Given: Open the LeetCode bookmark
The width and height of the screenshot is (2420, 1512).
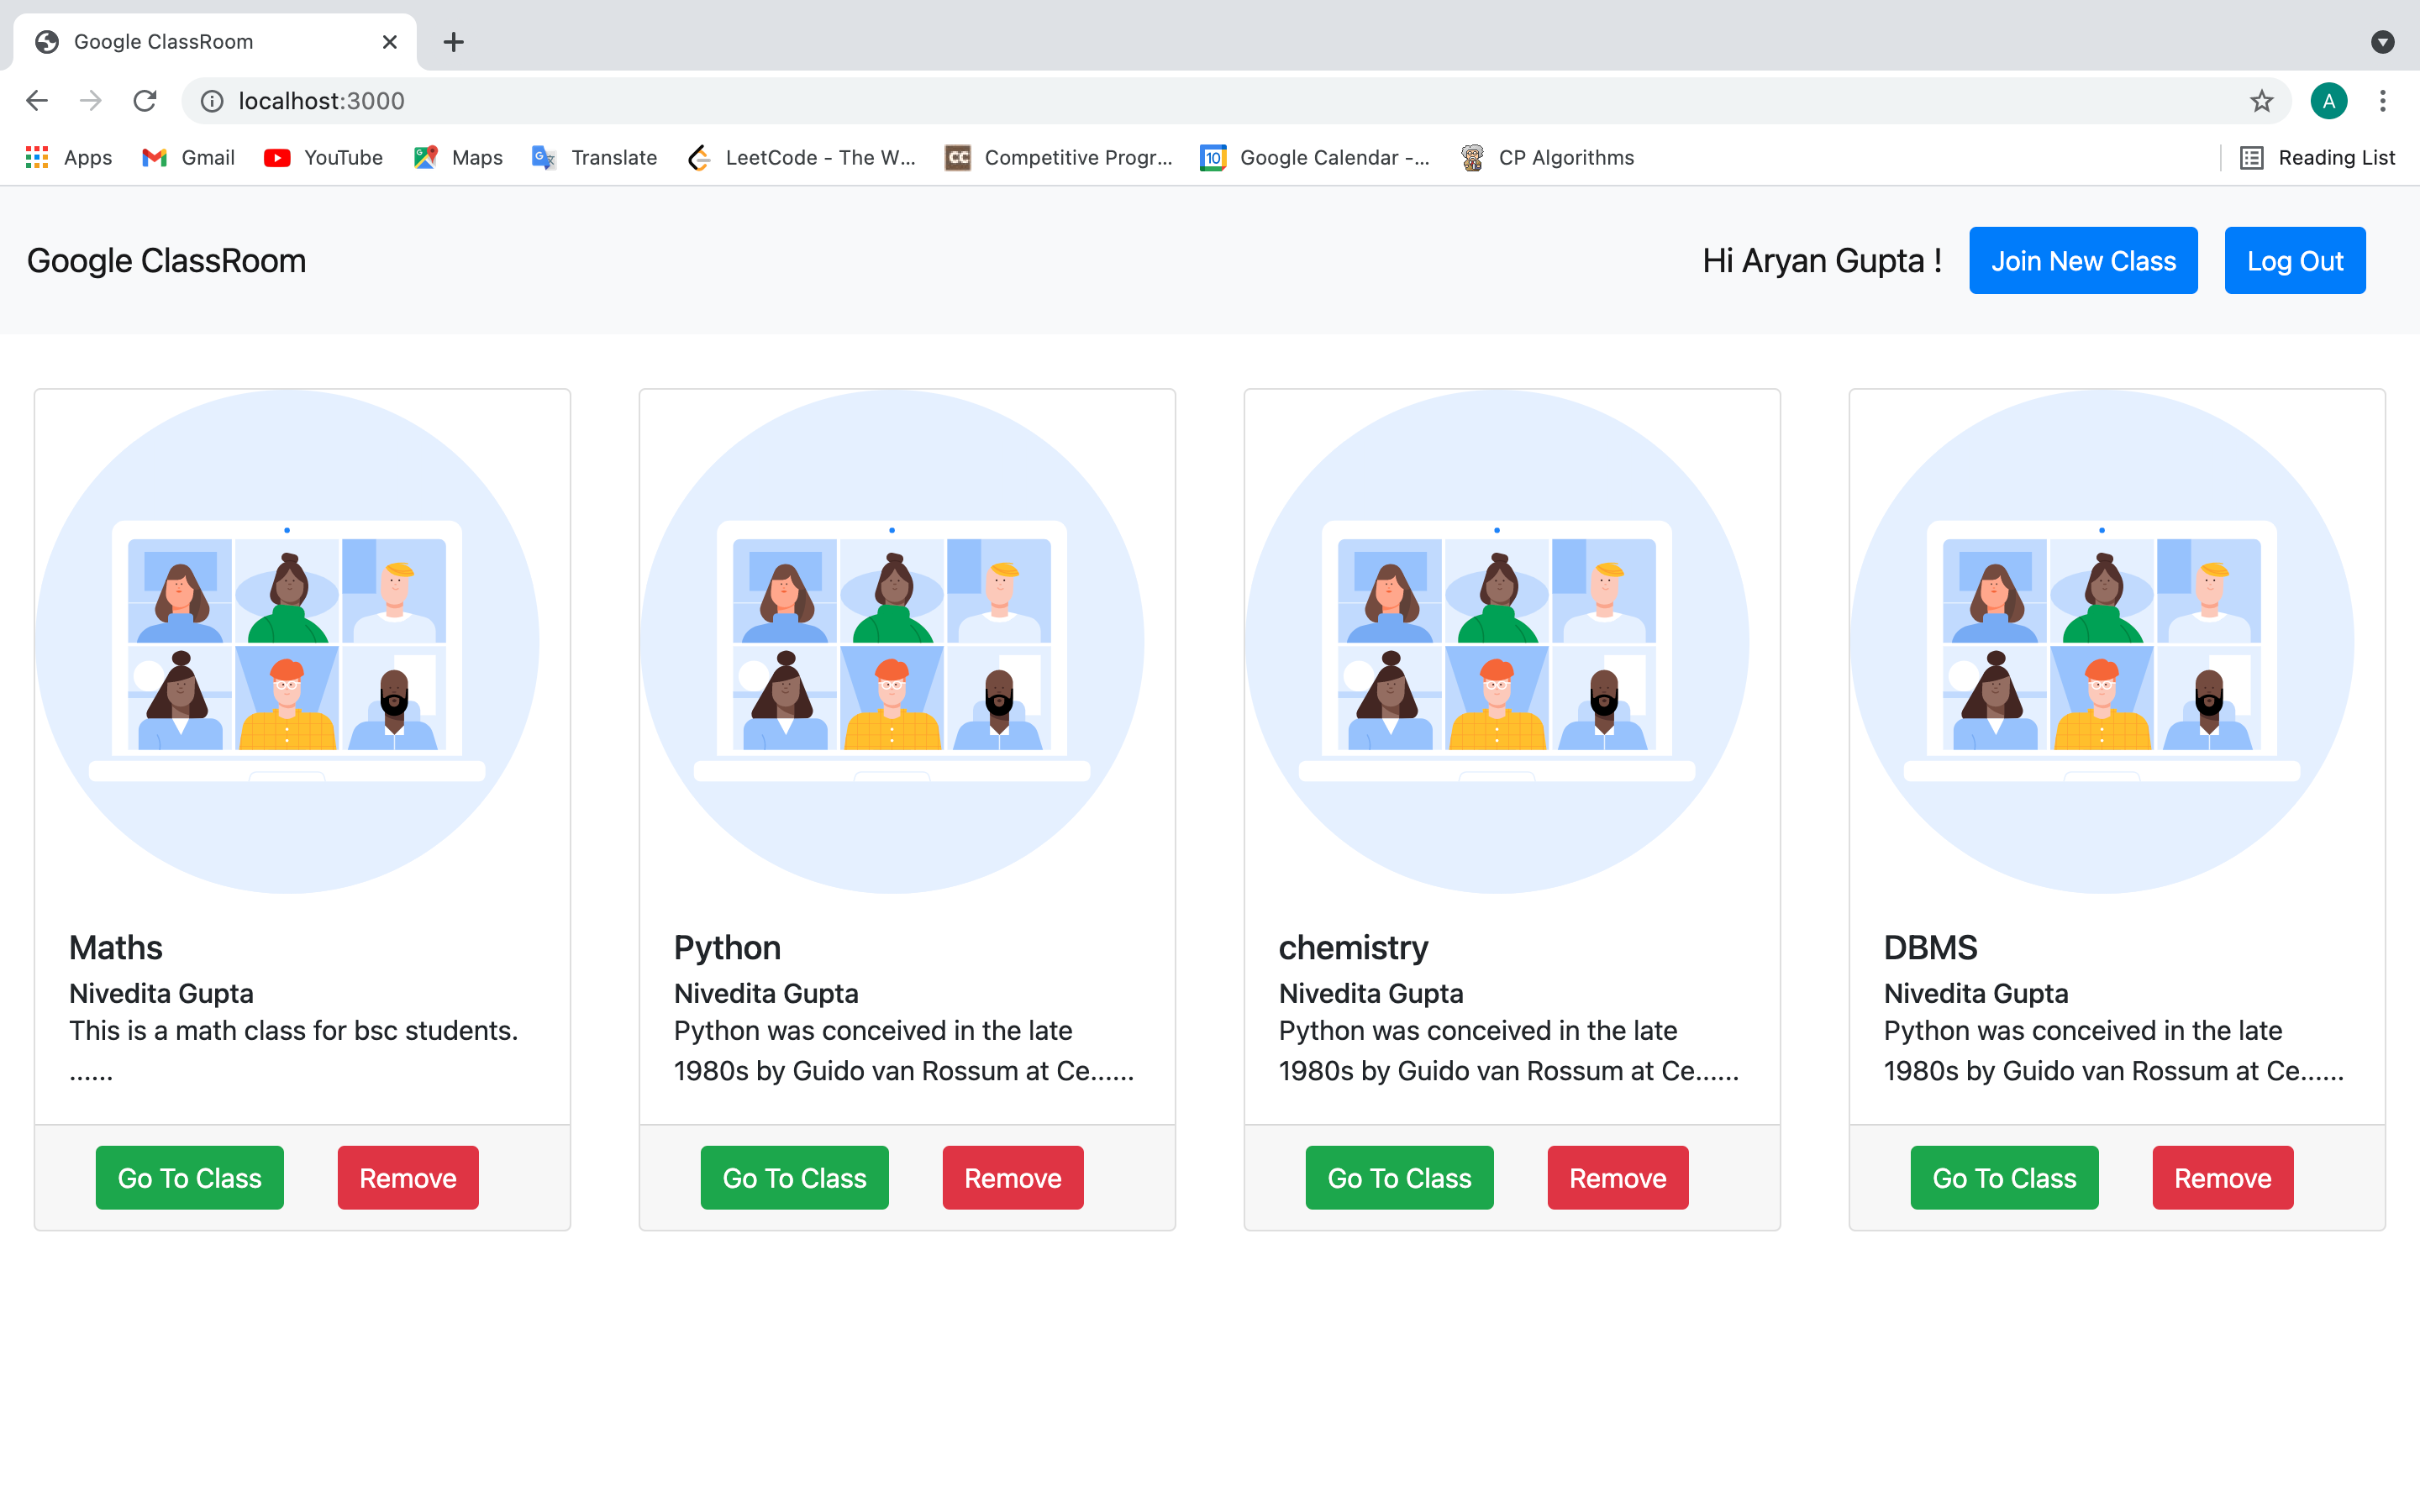Looking at the screenshot, I should coord(801,157).
